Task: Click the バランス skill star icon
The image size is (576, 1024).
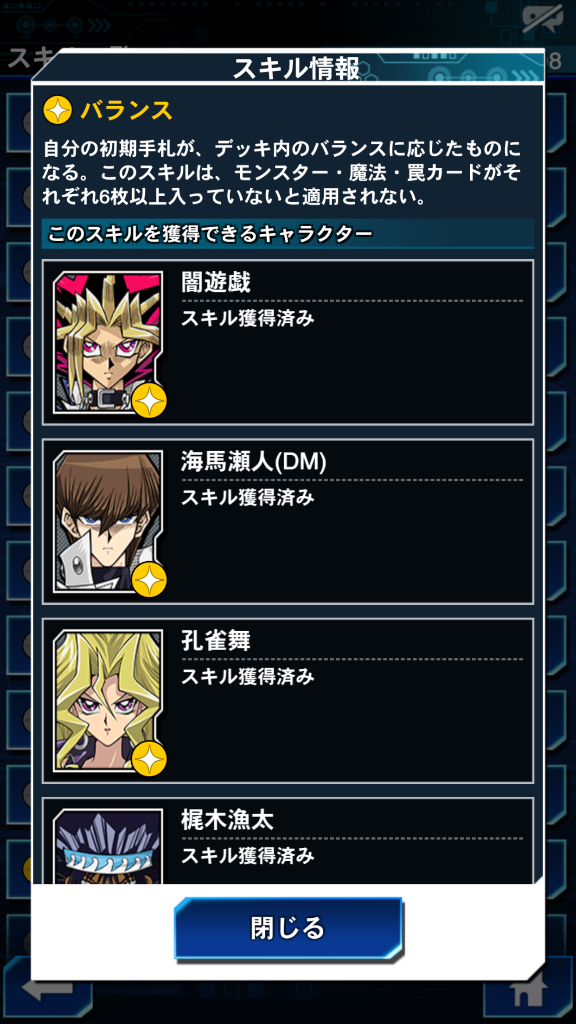Action: point(57,111)
